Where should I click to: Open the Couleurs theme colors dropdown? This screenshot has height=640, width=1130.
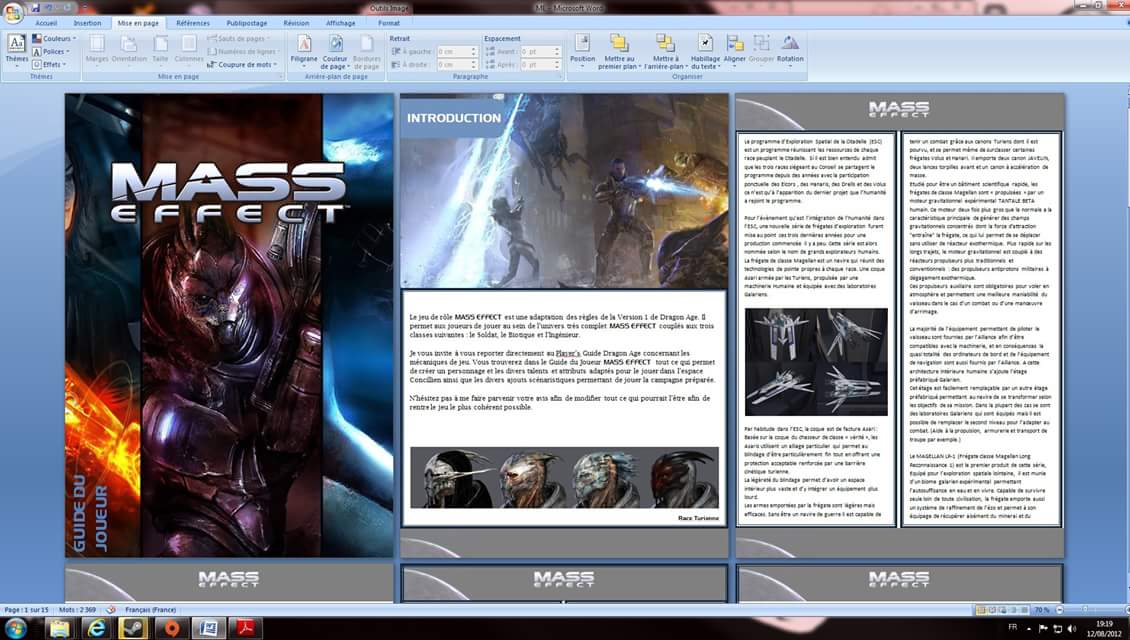54,39
